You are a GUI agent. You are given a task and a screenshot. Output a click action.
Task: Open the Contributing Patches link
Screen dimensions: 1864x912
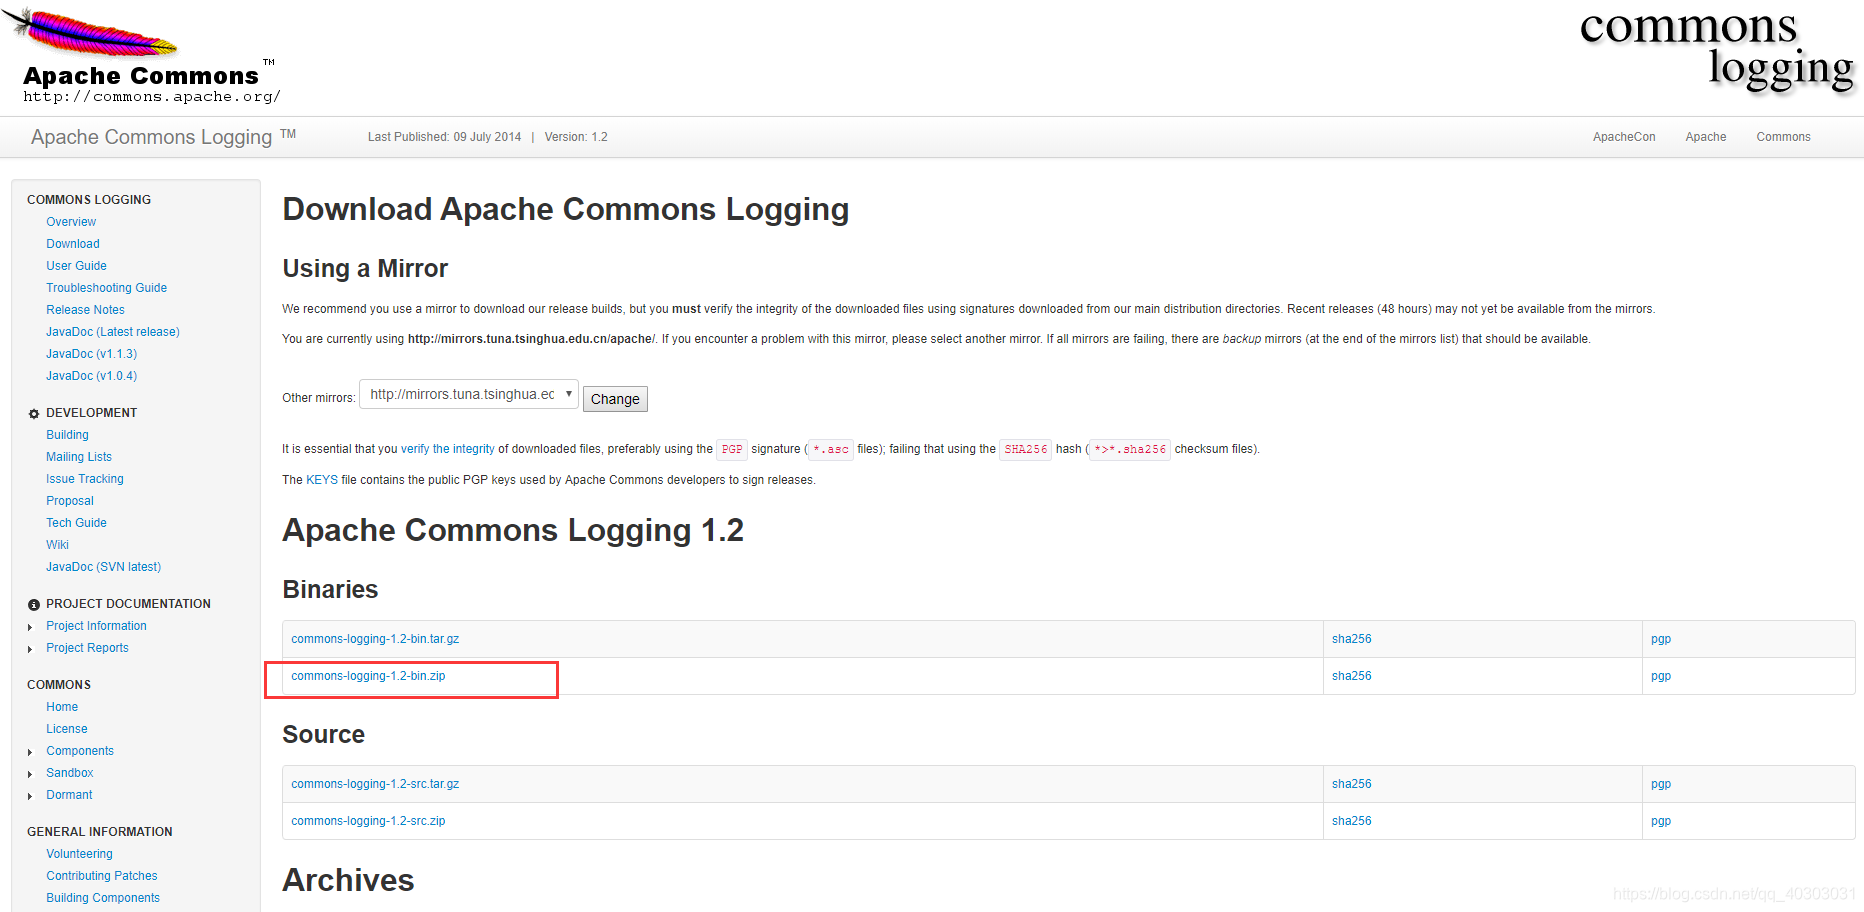click(x=102, y=876)
